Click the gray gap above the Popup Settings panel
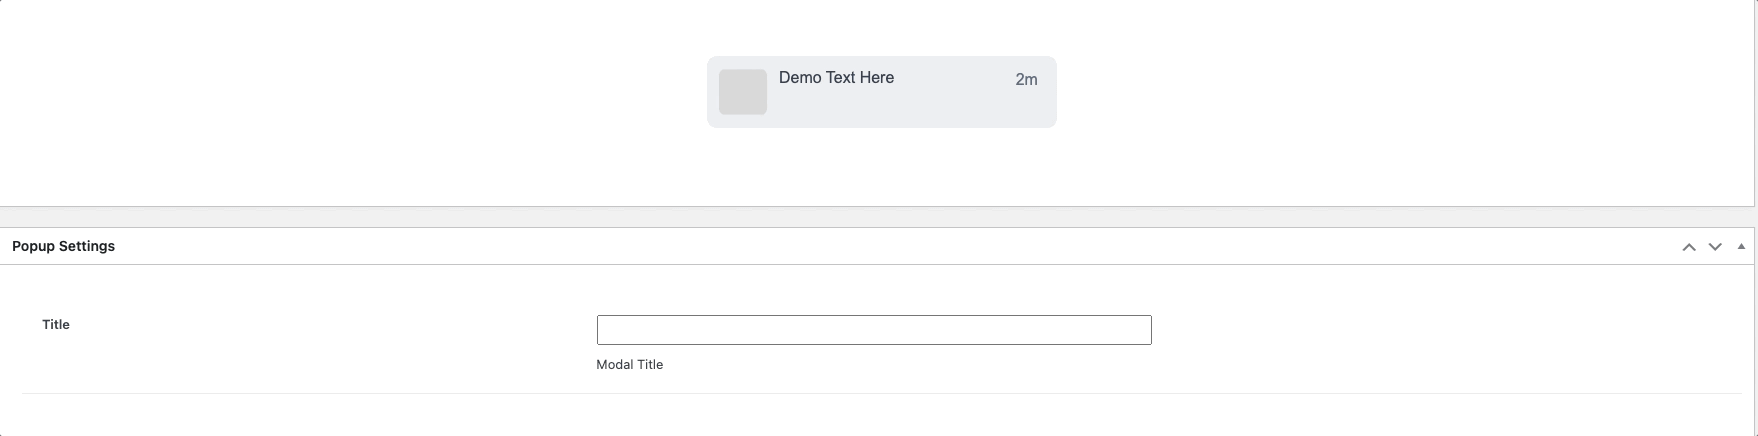Viewport: 1758px width, 436px height. [x=878, y=217]
